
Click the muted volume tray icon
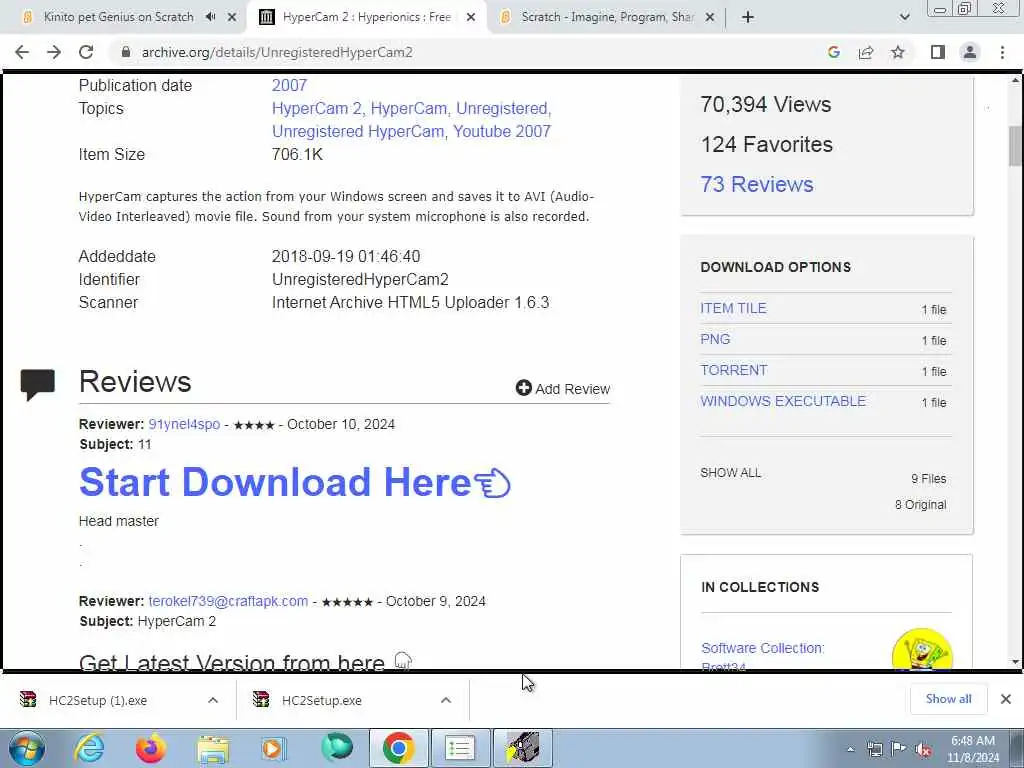[923, 750]
